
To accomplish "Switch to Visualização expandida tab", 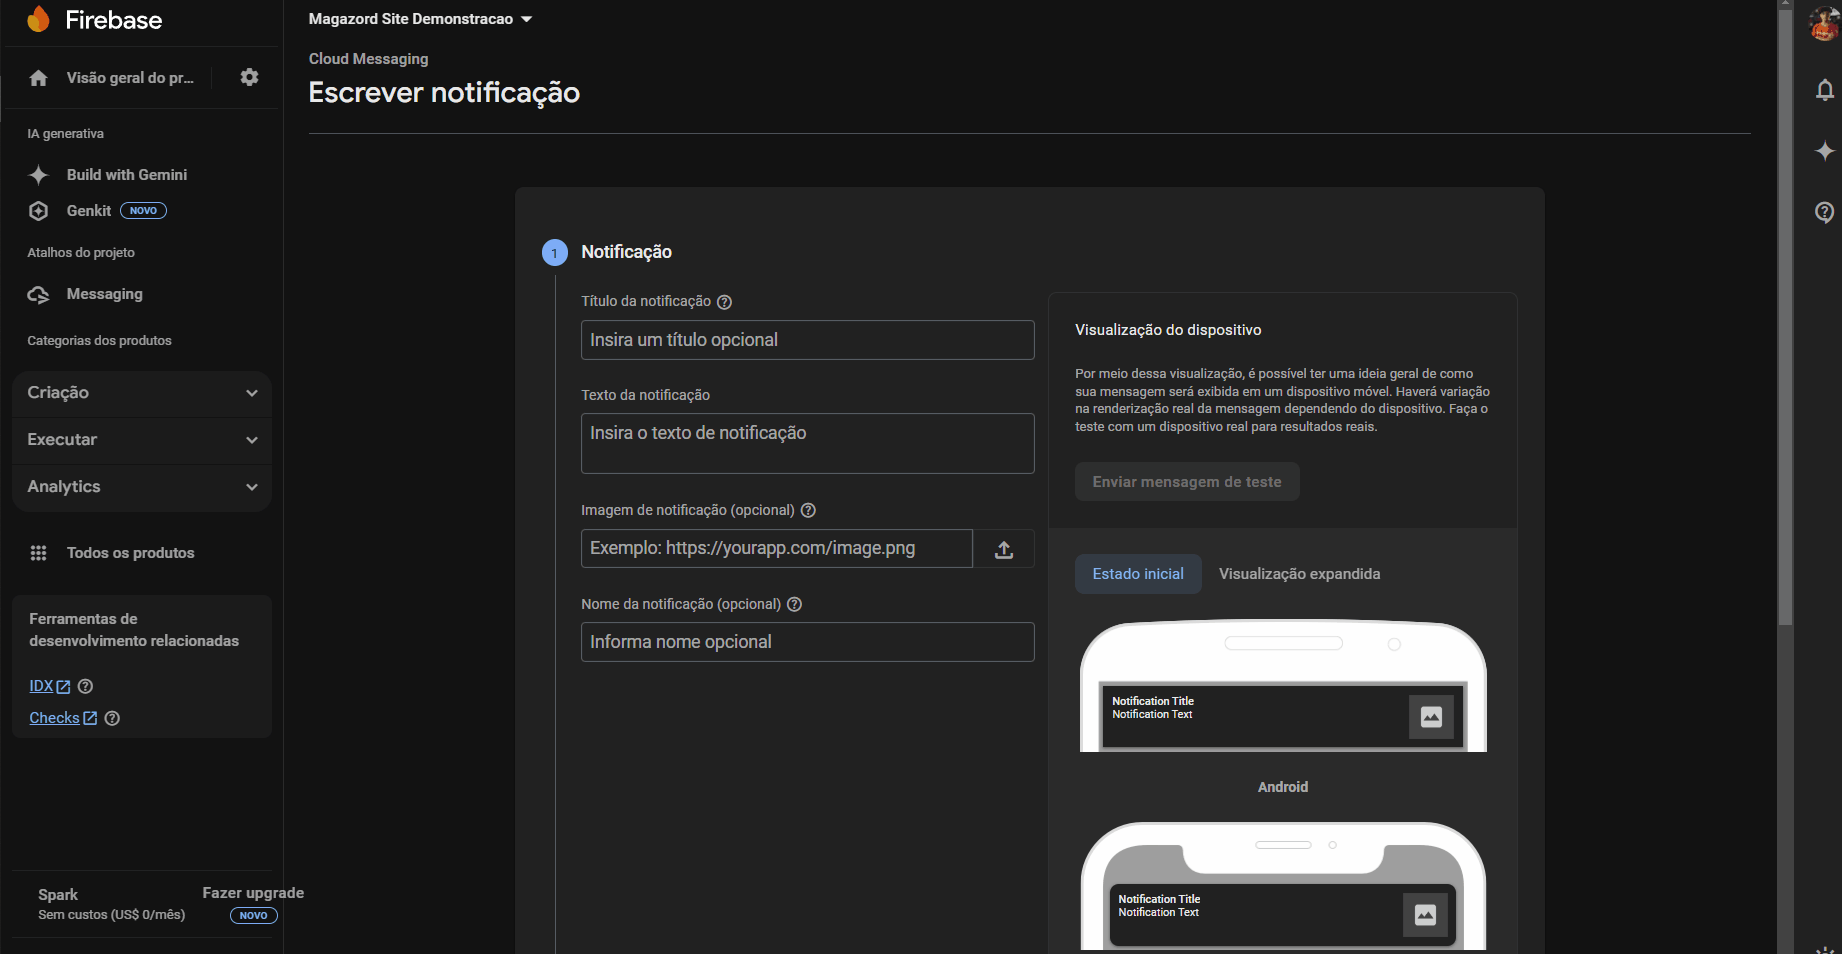I will pyautogui.click(x=1299, y=574).
